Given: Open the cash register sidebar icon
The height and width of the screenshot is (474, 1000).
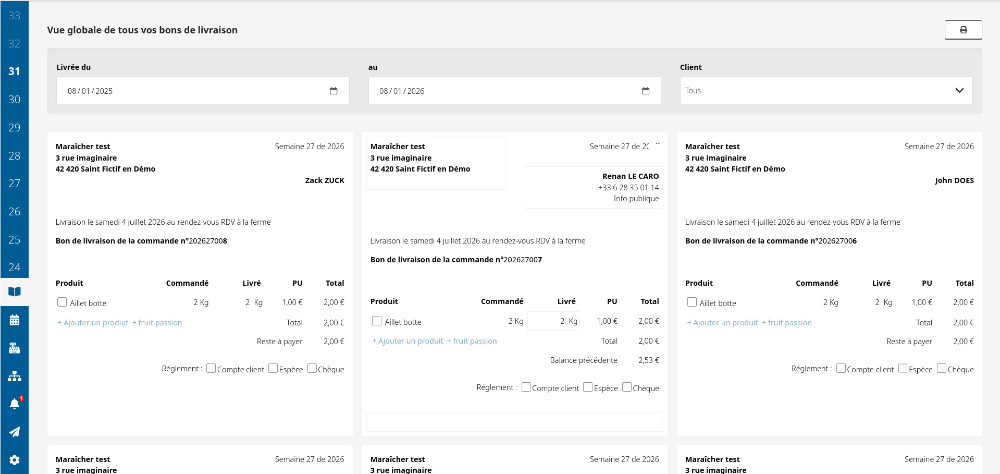Looking at the screenshot, I should tap(14, 348).
